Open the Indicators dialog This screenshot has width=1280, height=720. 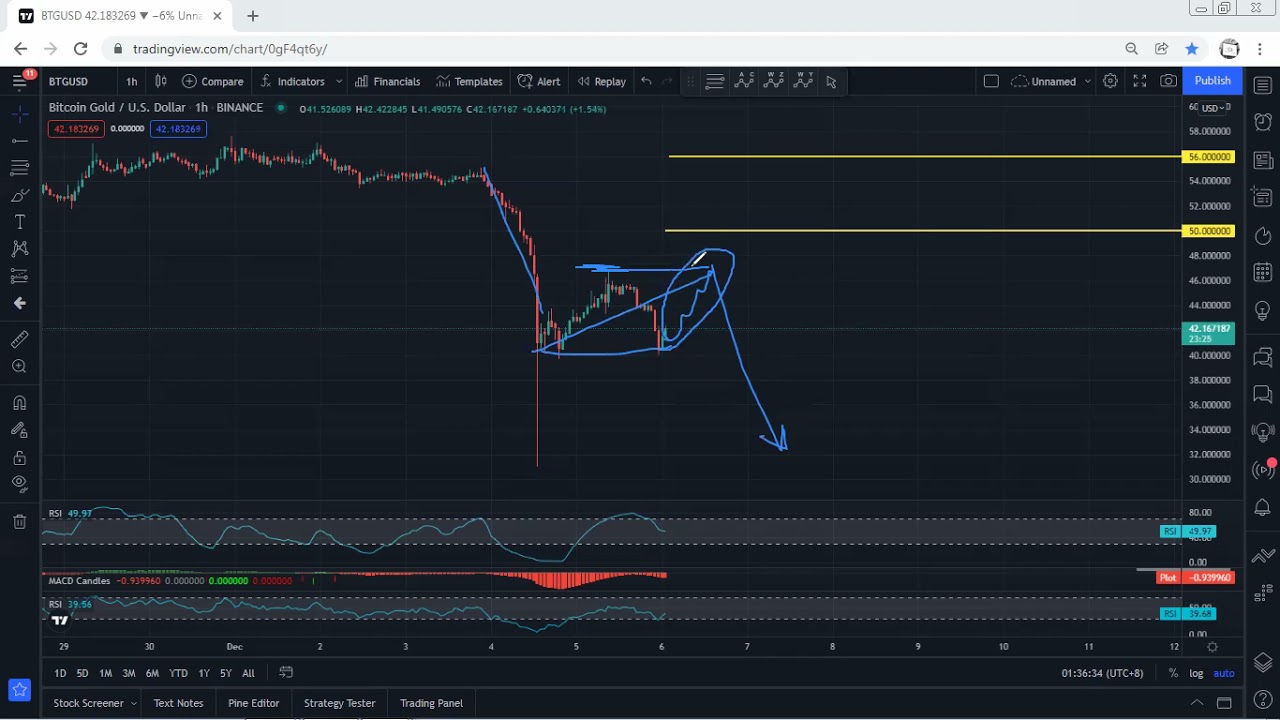(x=292, y=81)
